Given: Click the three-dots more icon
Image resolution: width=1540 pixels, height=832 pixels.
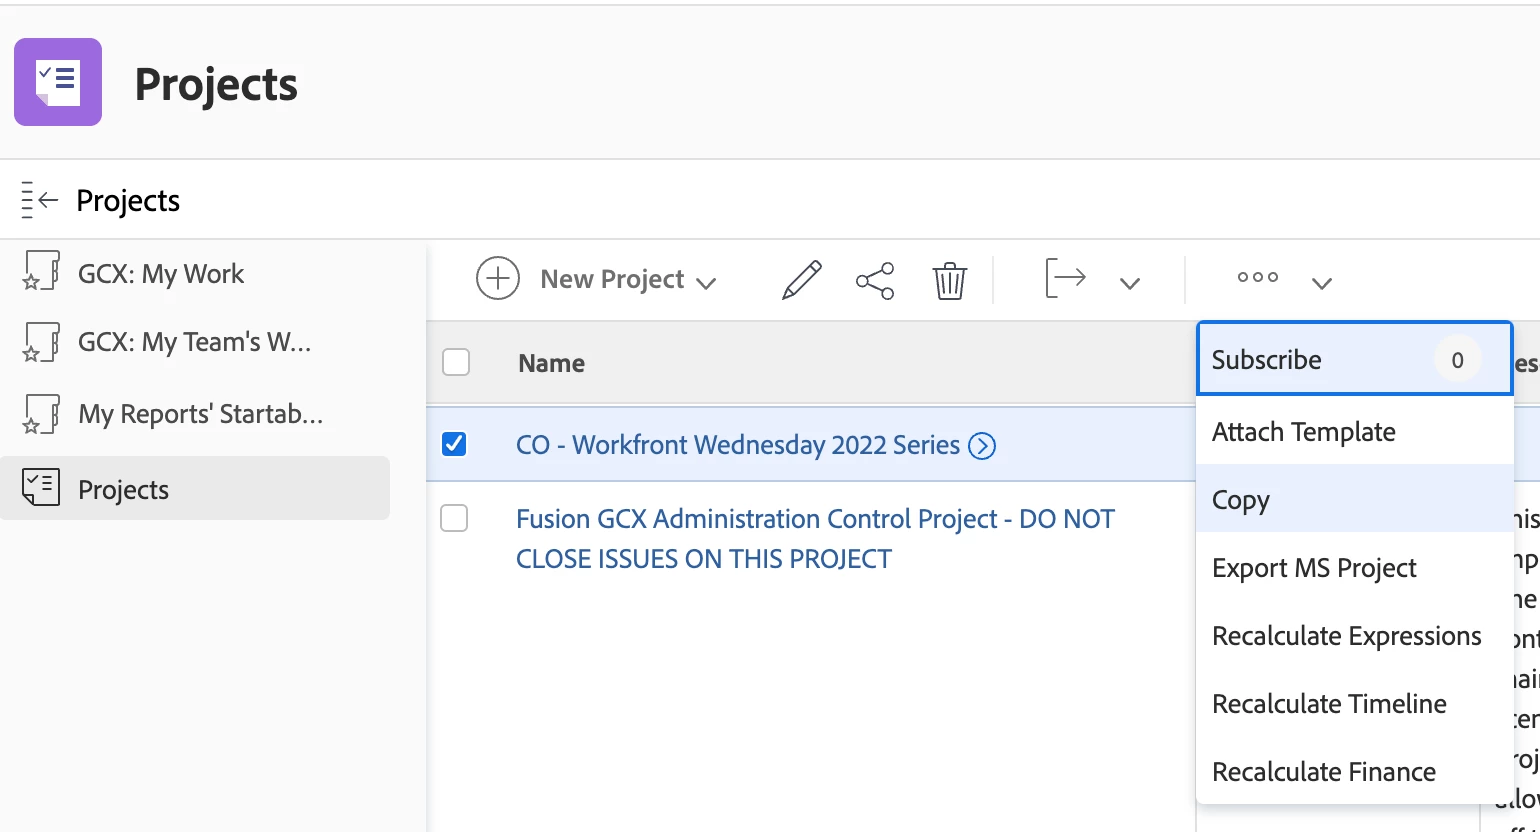Looking at the screenshot, I should [1257, 277].
